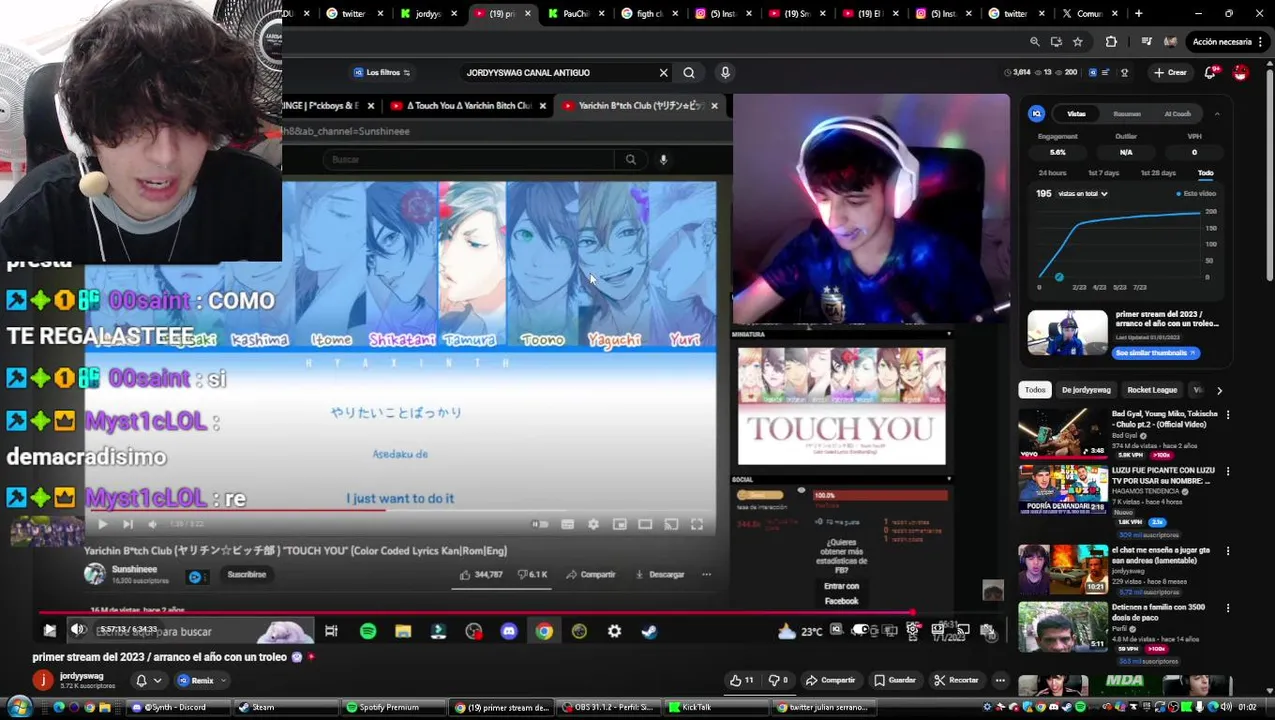
Task: Open Chrome zoom magnifier icon in address bar
Action: pos(1035,42)
